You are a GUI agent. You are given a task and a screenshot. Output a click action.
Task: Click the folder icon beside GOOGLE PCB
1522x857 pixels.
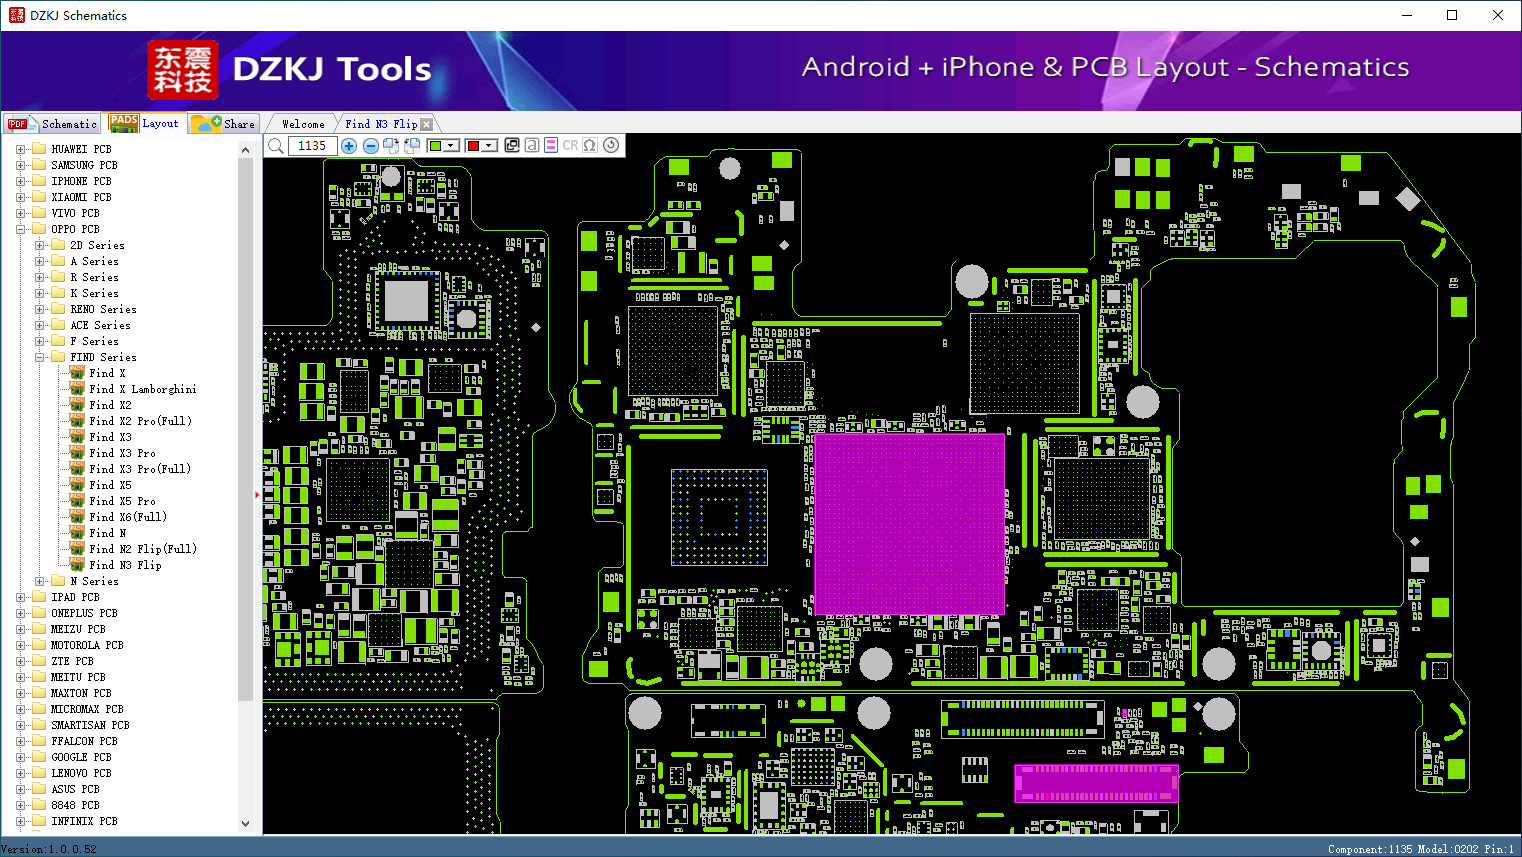point(39,757)
